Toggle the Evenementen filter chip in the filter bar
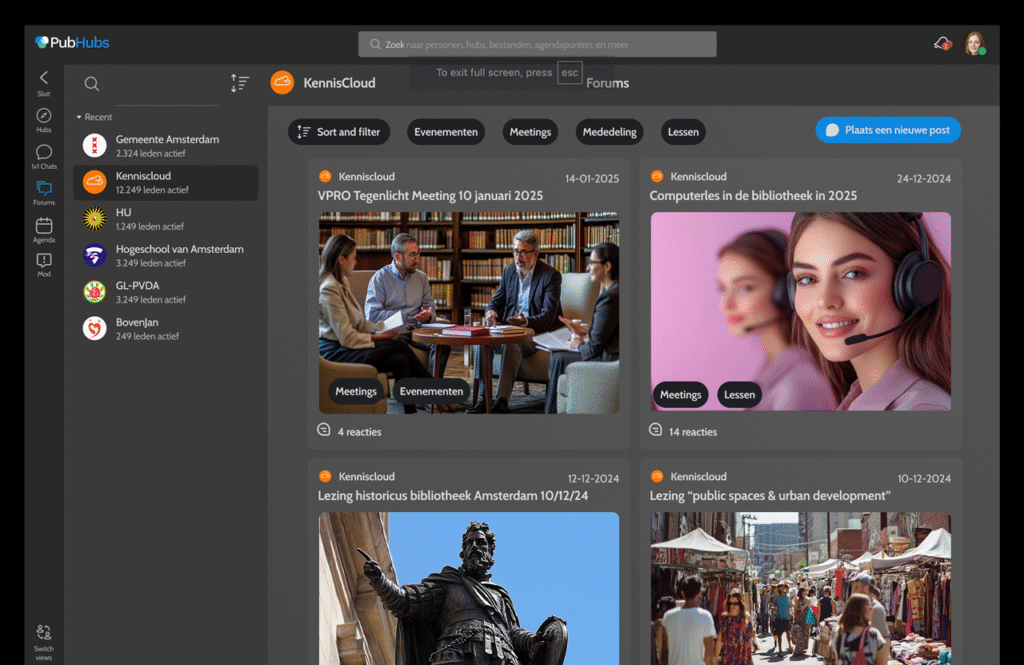Screen dimensions: 1024x665 (446, 132)
